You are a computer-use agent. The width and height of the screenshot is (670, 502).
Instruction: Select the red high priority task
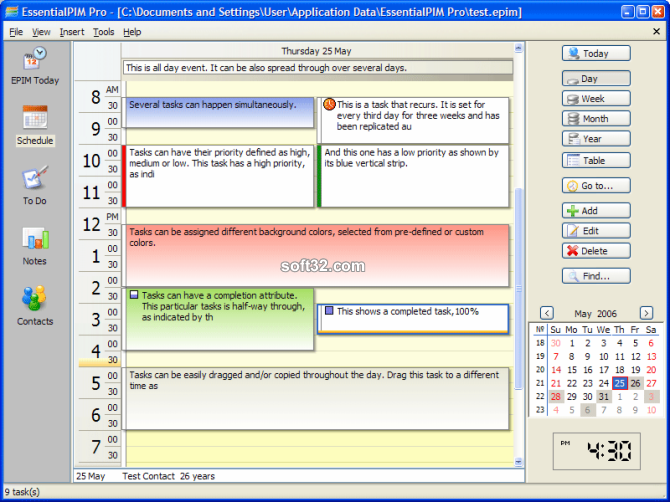click(x=218, y=176)
